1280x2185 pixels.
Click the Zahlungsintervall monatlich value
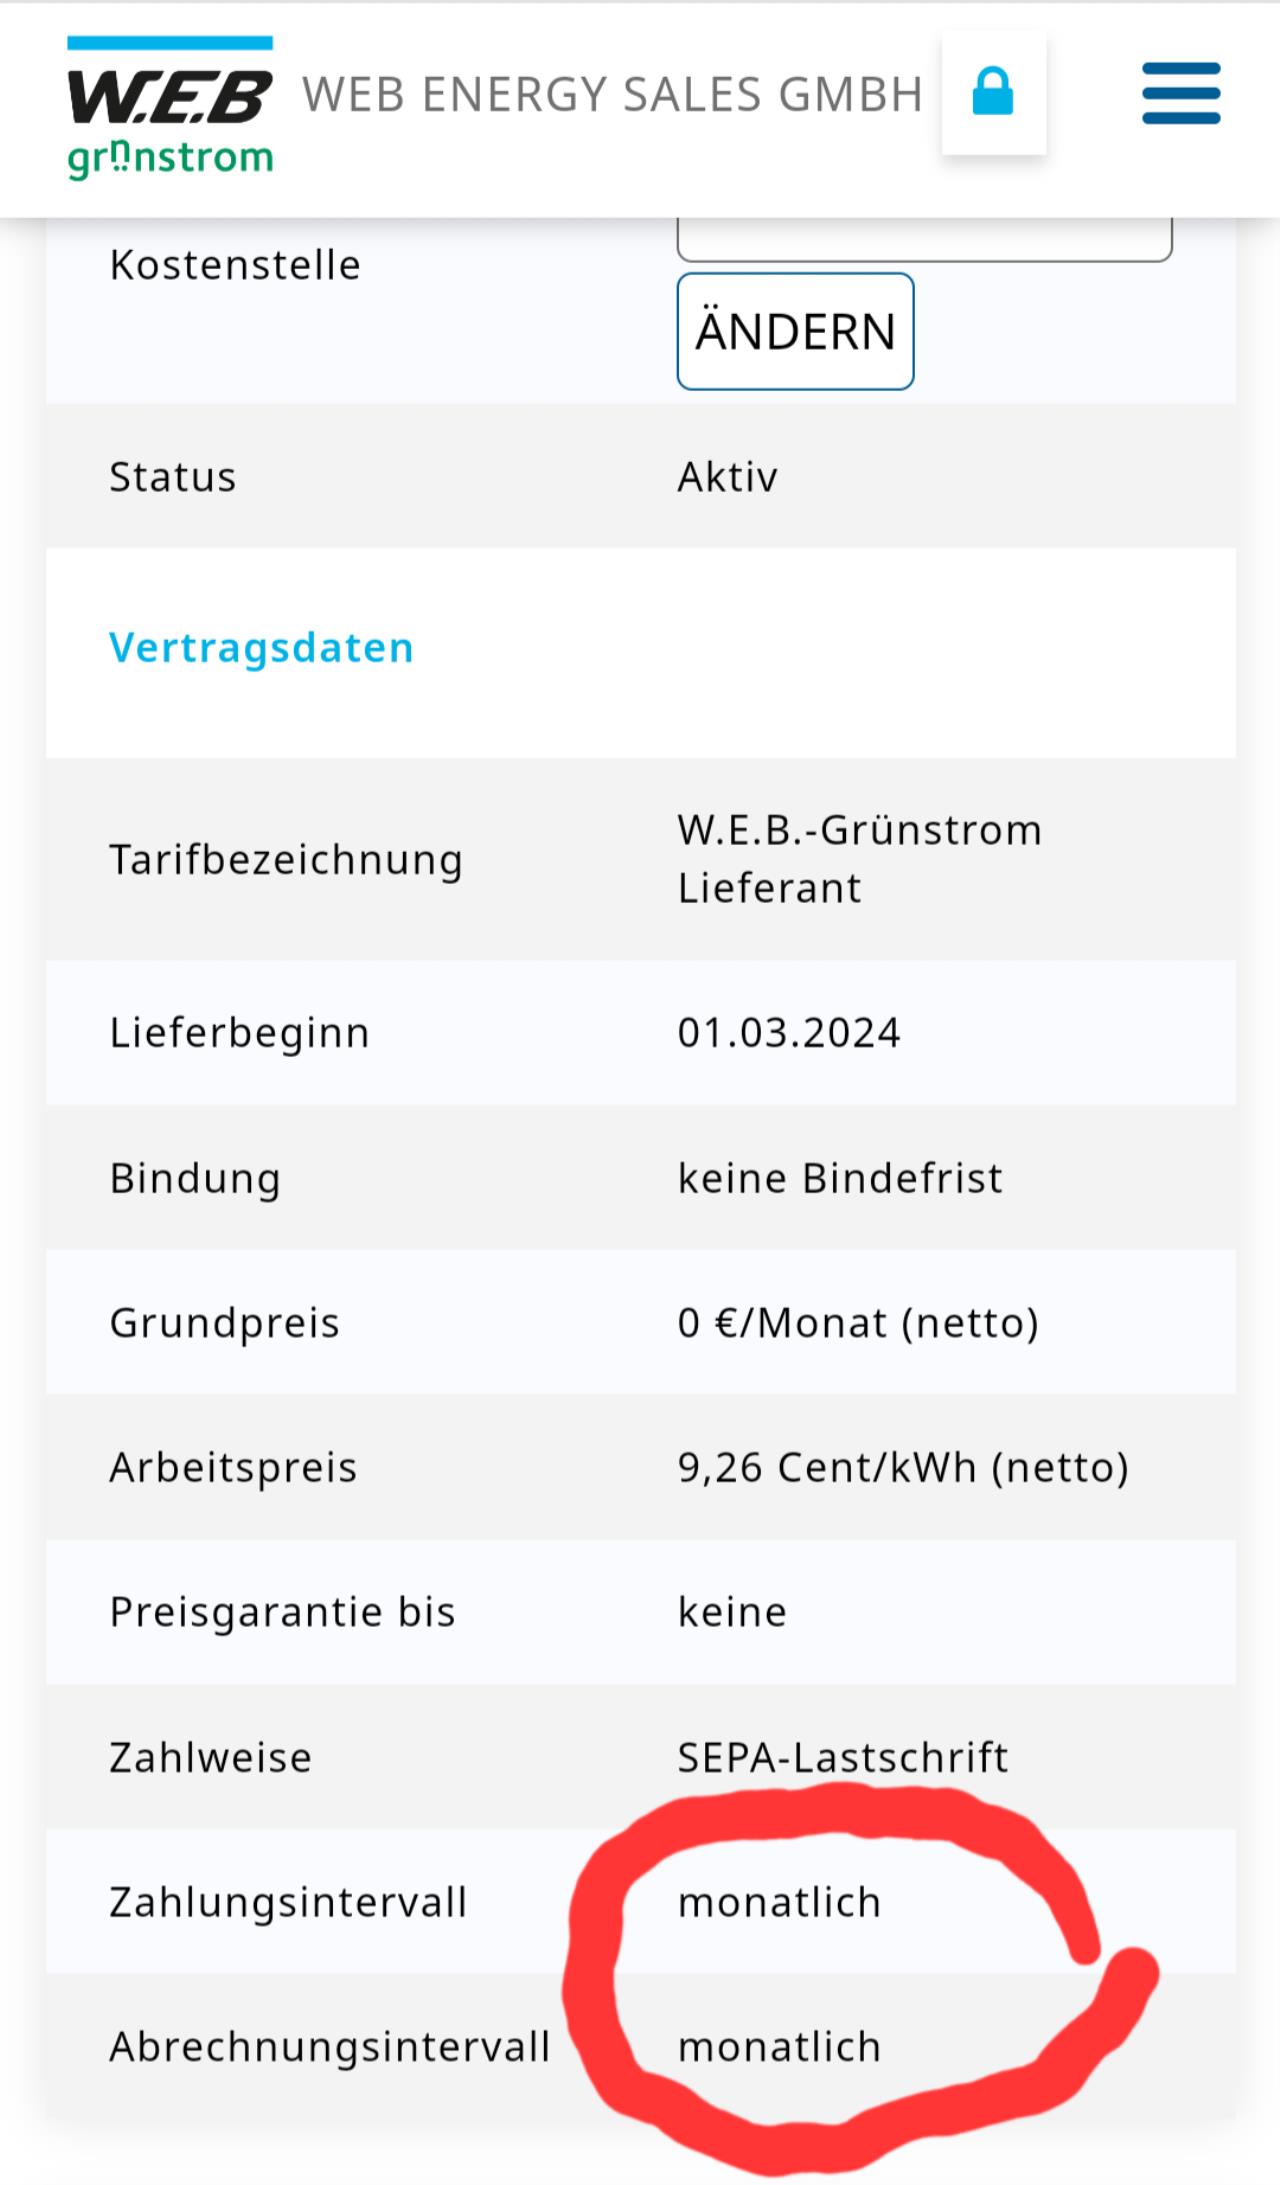779,1902
